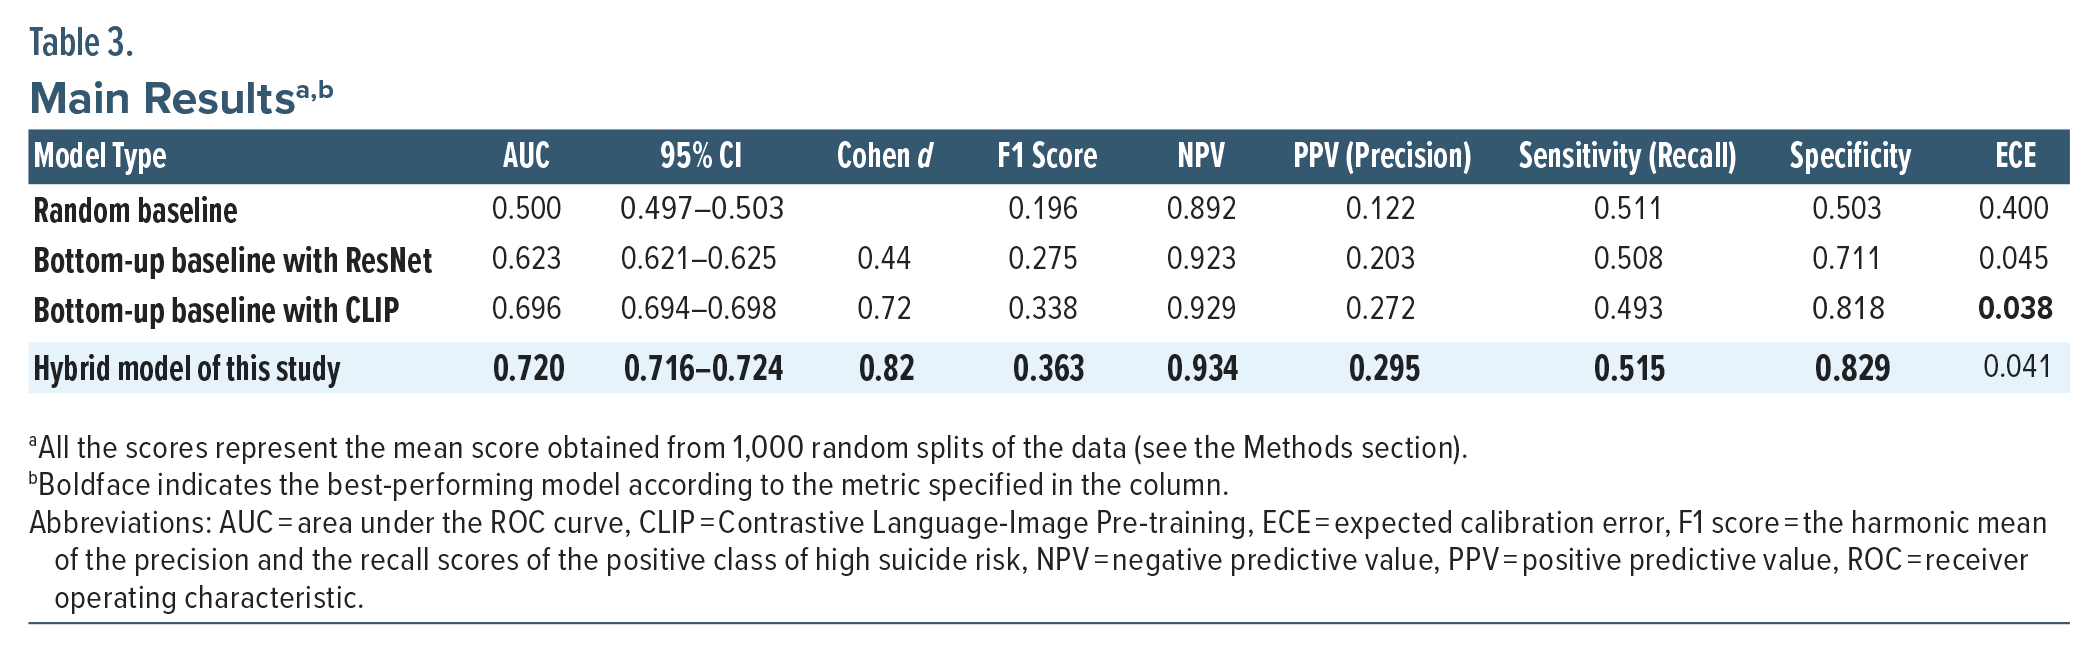Select the hybrid model AUC value 0.720

click(528, 368)
